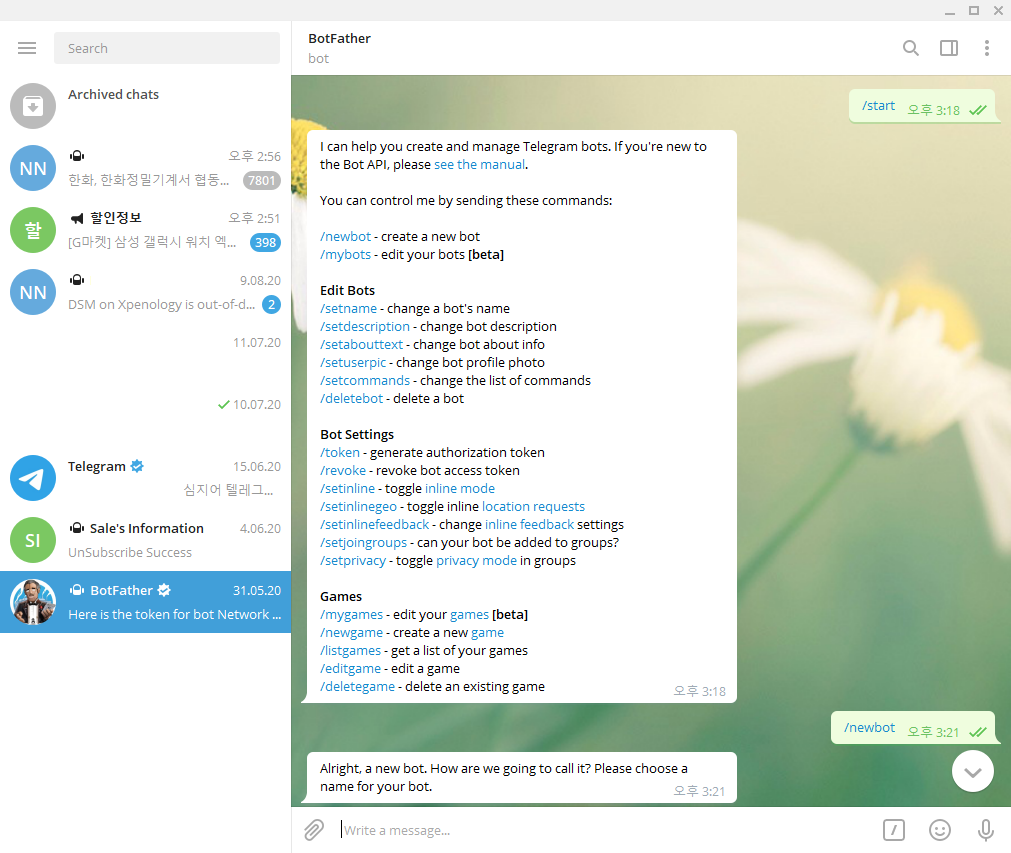Open the three-dot chat options menu
Screen dimensions: 1011x853
pyautogui.click(x=986, y=48)
